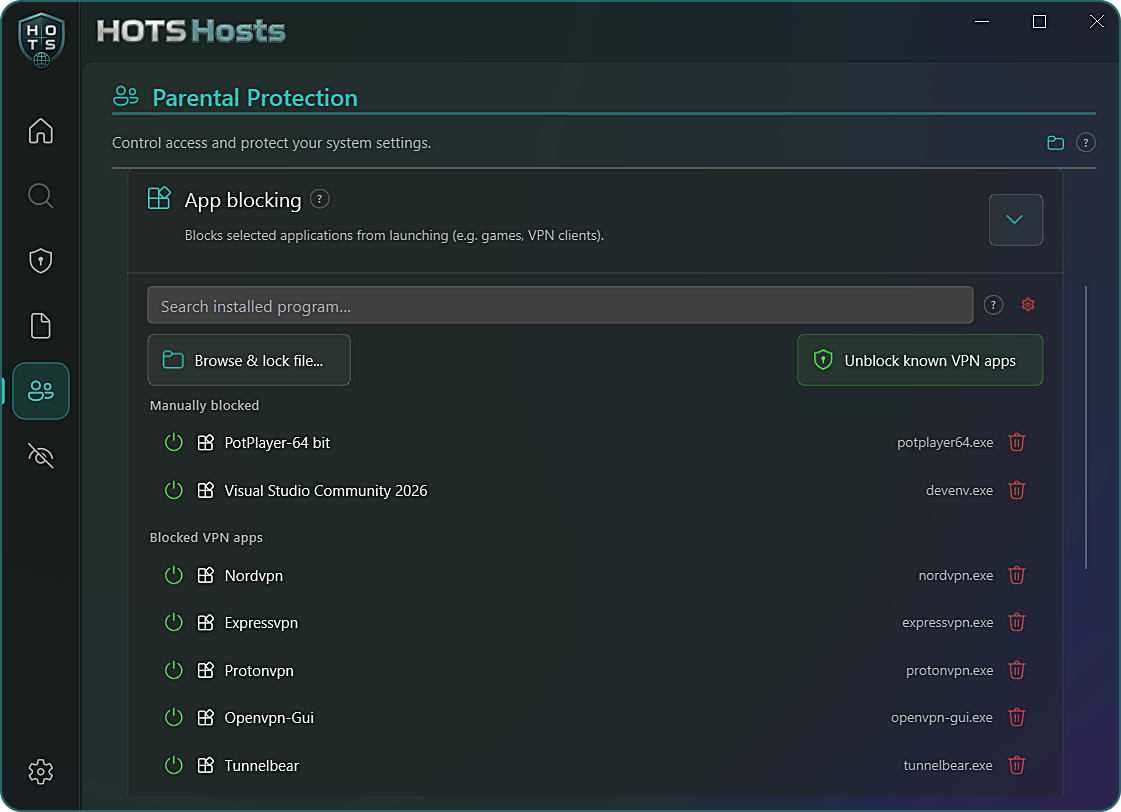Image resolution: width=1121 pixels, height=812 pixels.
Task: Toggle power switch for PotPlayer-64 bit
Action: [174, 442]
